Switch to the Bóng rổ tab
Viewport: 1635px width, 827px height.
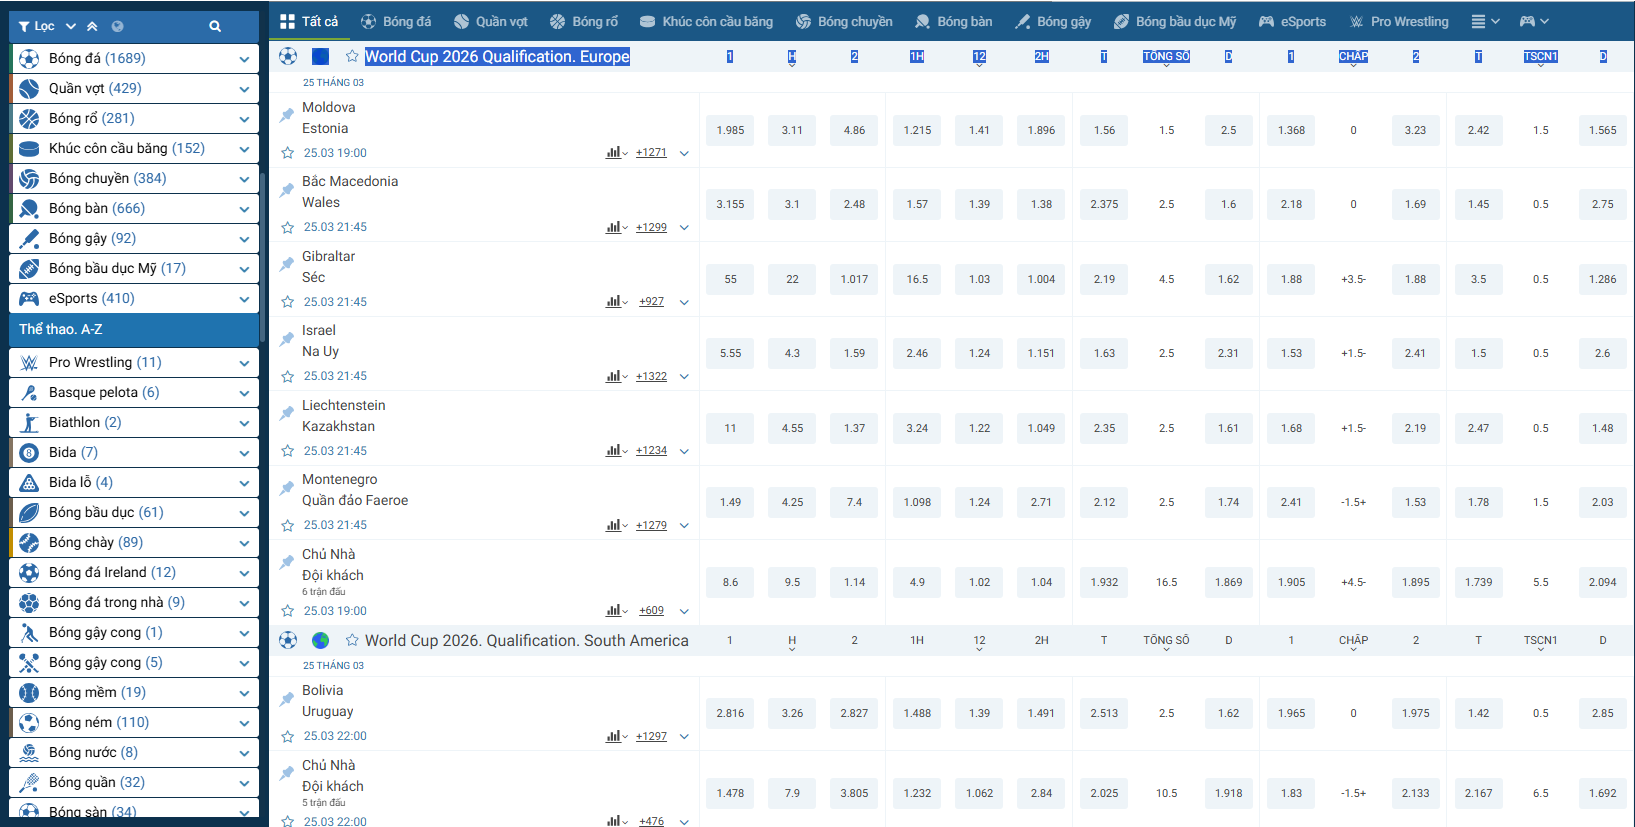pyautogui.click(x=584, y=21)
